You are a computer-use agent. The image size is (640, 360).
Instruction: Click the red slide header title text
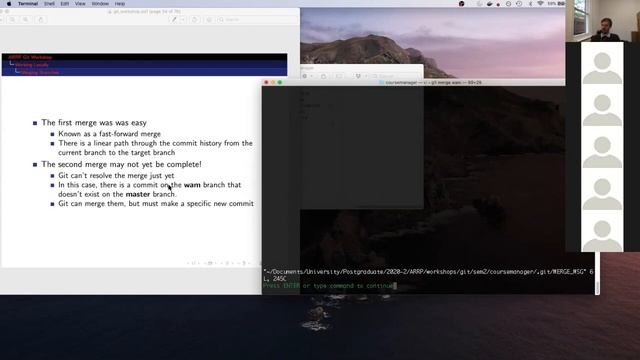pos(30,58)
